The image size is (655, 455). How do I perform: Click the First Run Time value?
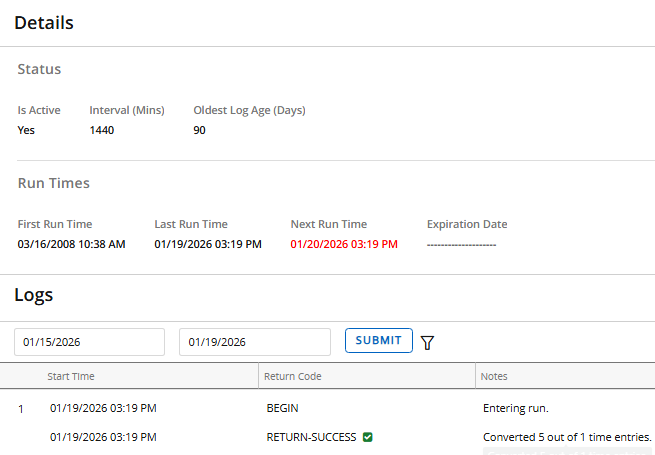click(71, 244)
